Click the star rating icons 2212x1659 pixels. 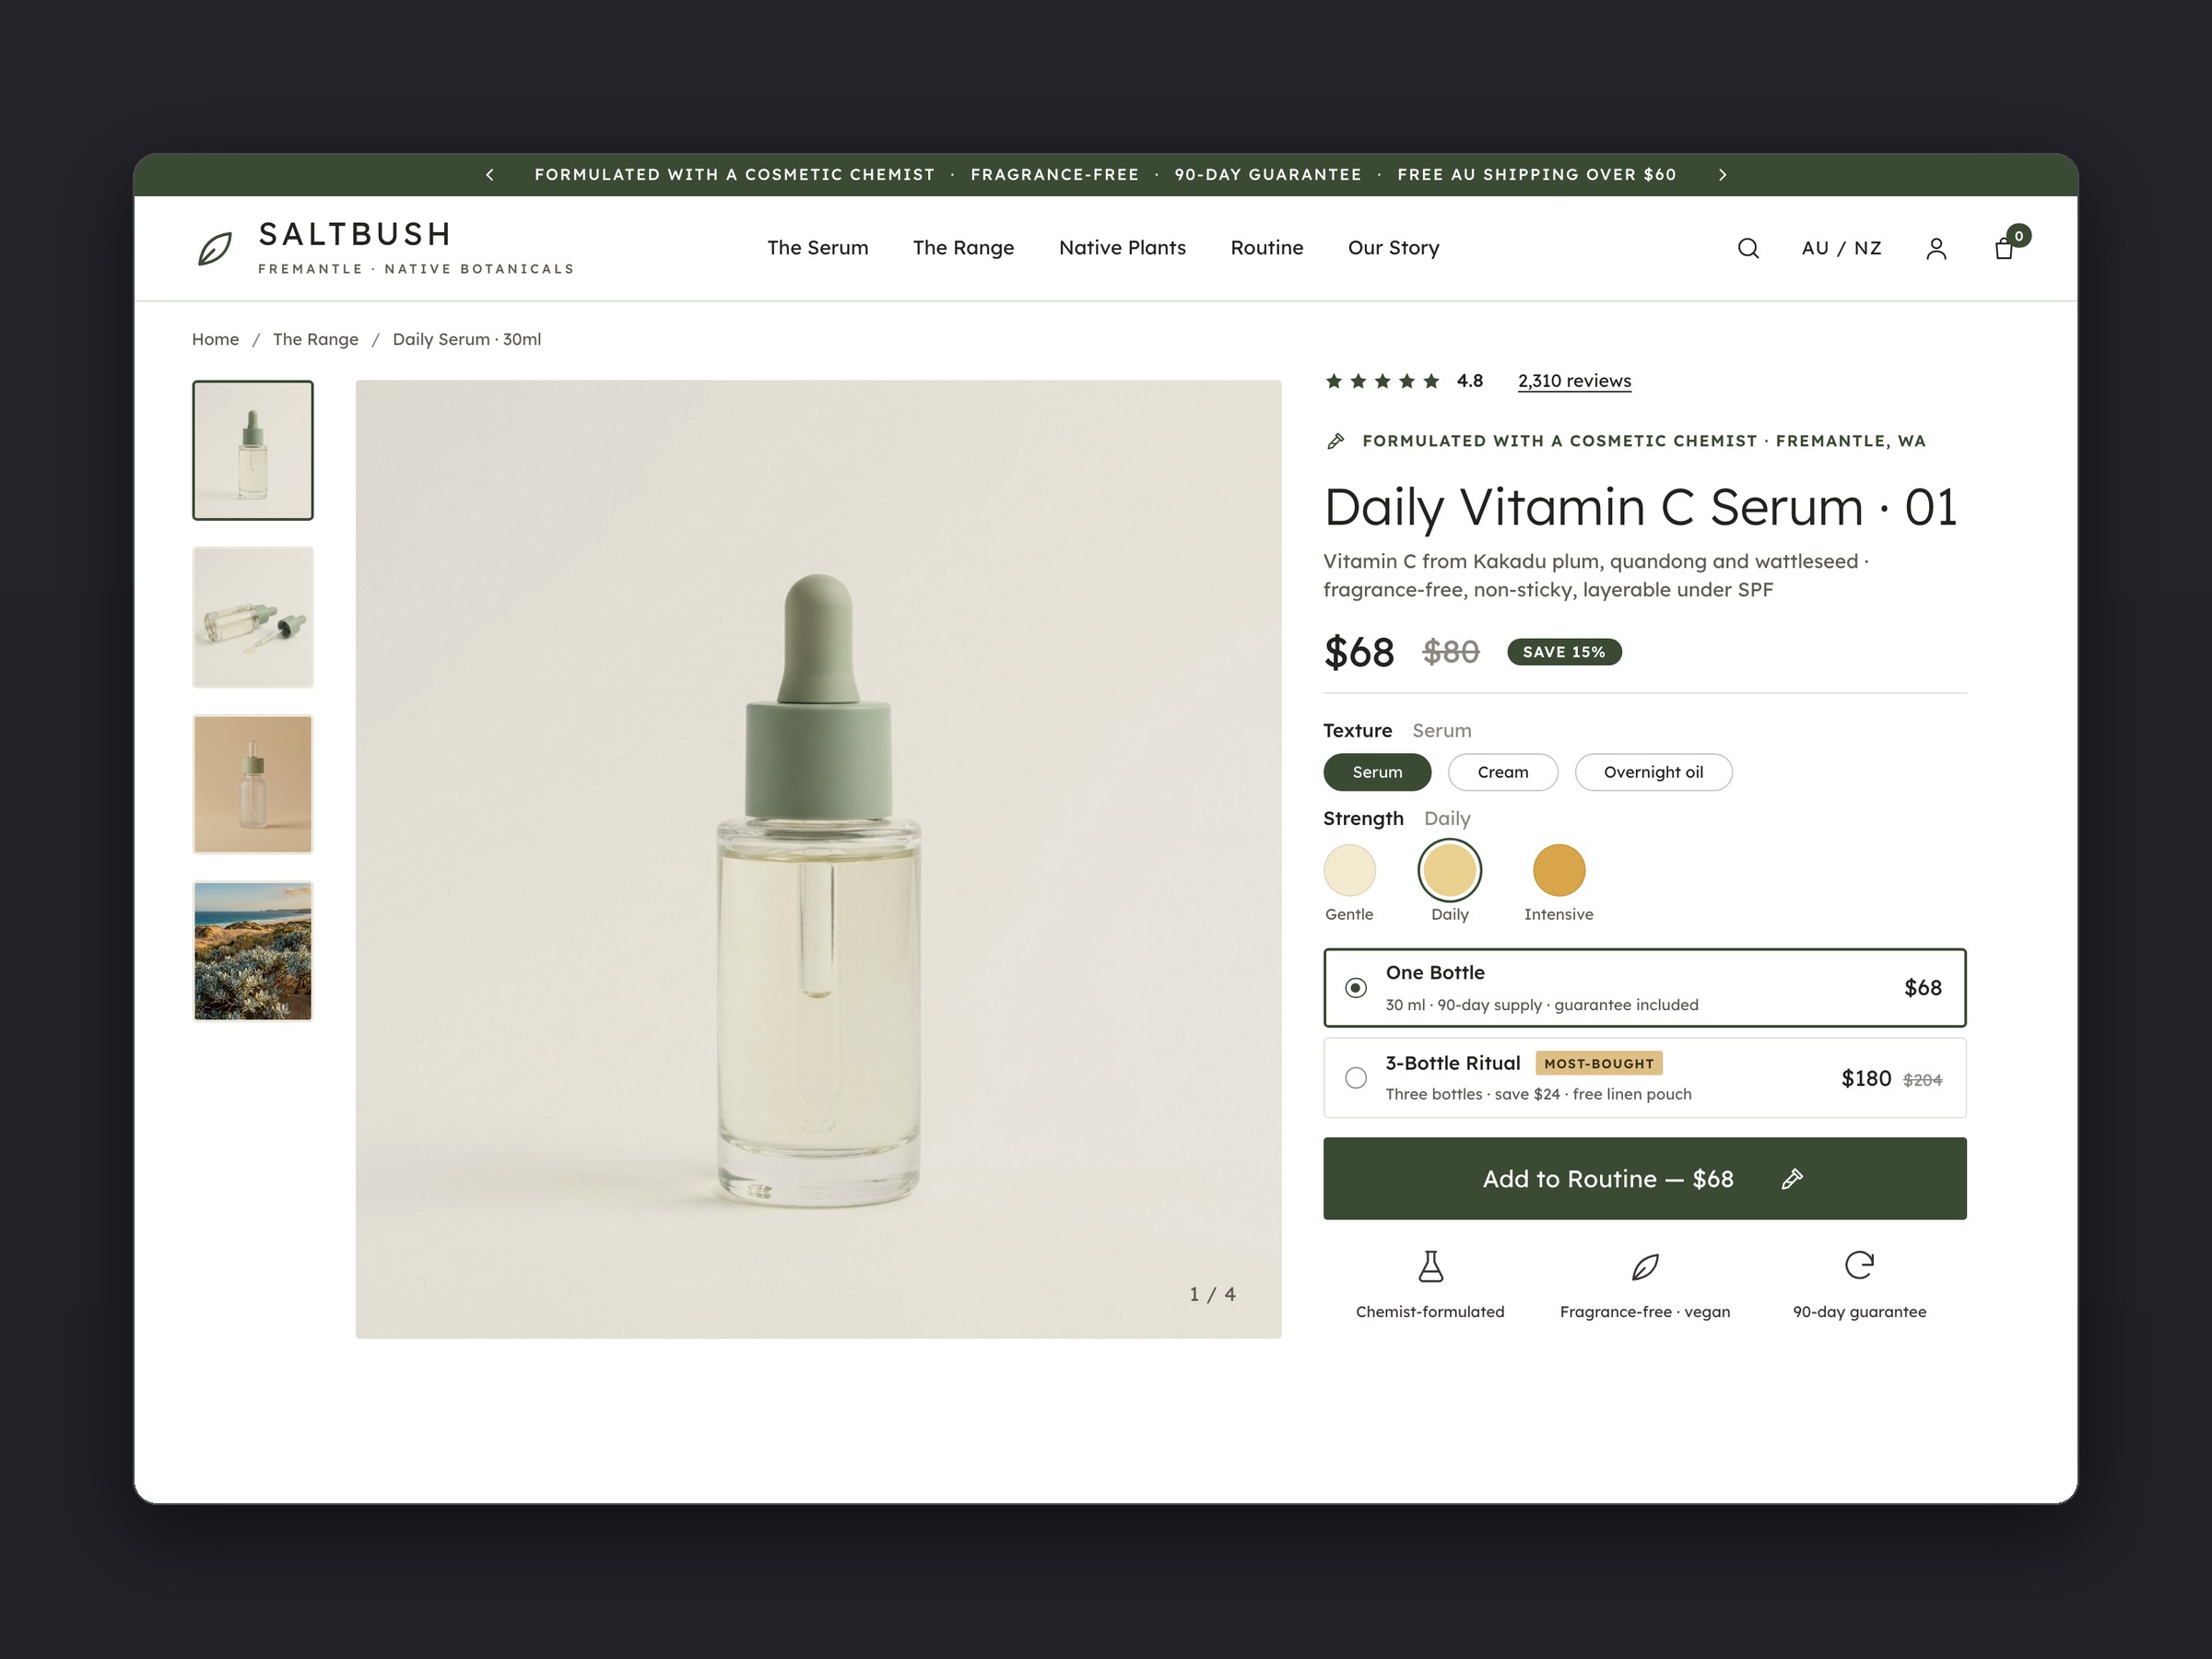[1382, 381]
